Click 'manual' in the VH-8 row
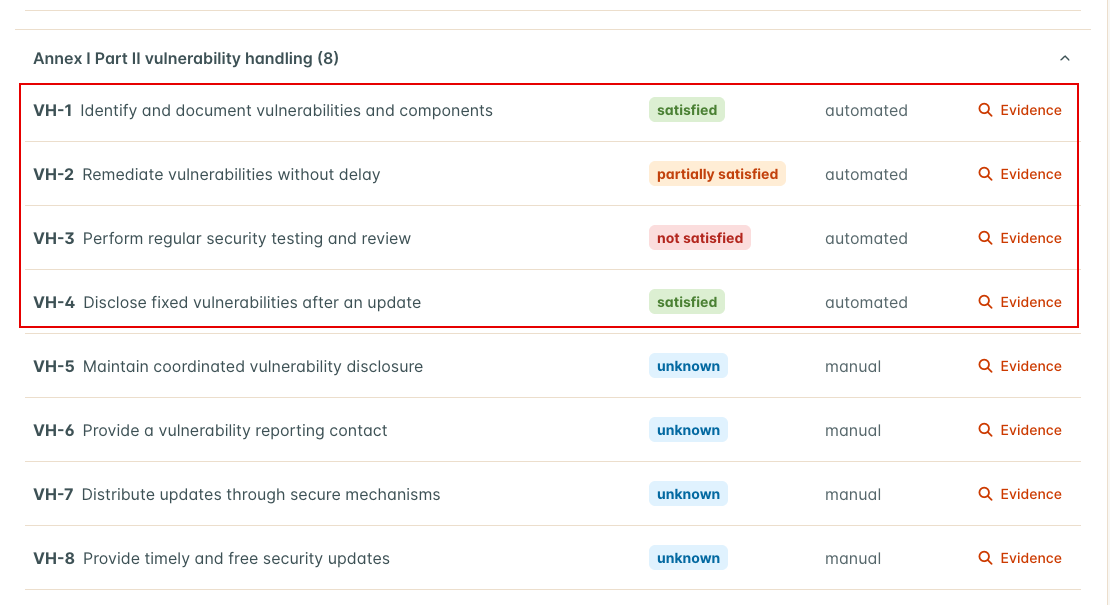Viewport: 1110px width, 605px height. pos(853,559)
